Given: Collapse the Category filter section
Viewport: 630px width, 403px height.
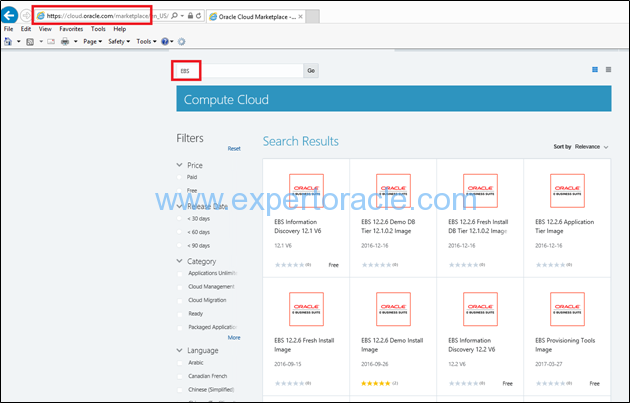Looking at the screenshot, I should pyautogui.click(x=179, y=261).
